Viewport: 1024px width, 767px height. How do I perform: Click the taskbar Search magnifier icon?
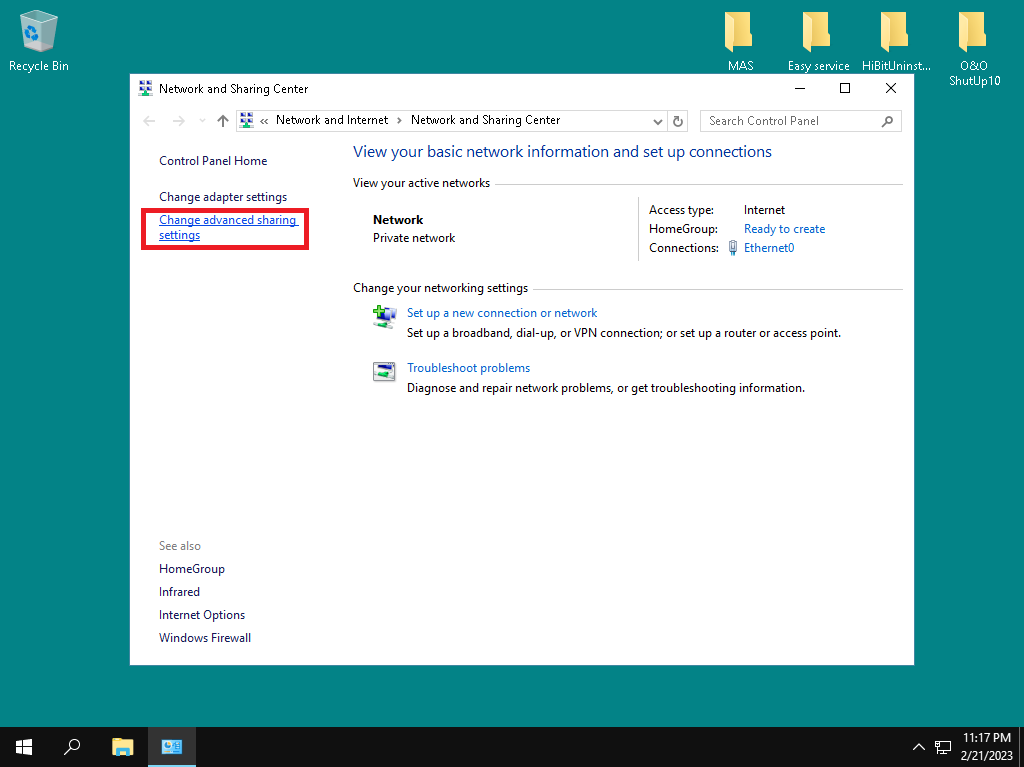[72, 746]
